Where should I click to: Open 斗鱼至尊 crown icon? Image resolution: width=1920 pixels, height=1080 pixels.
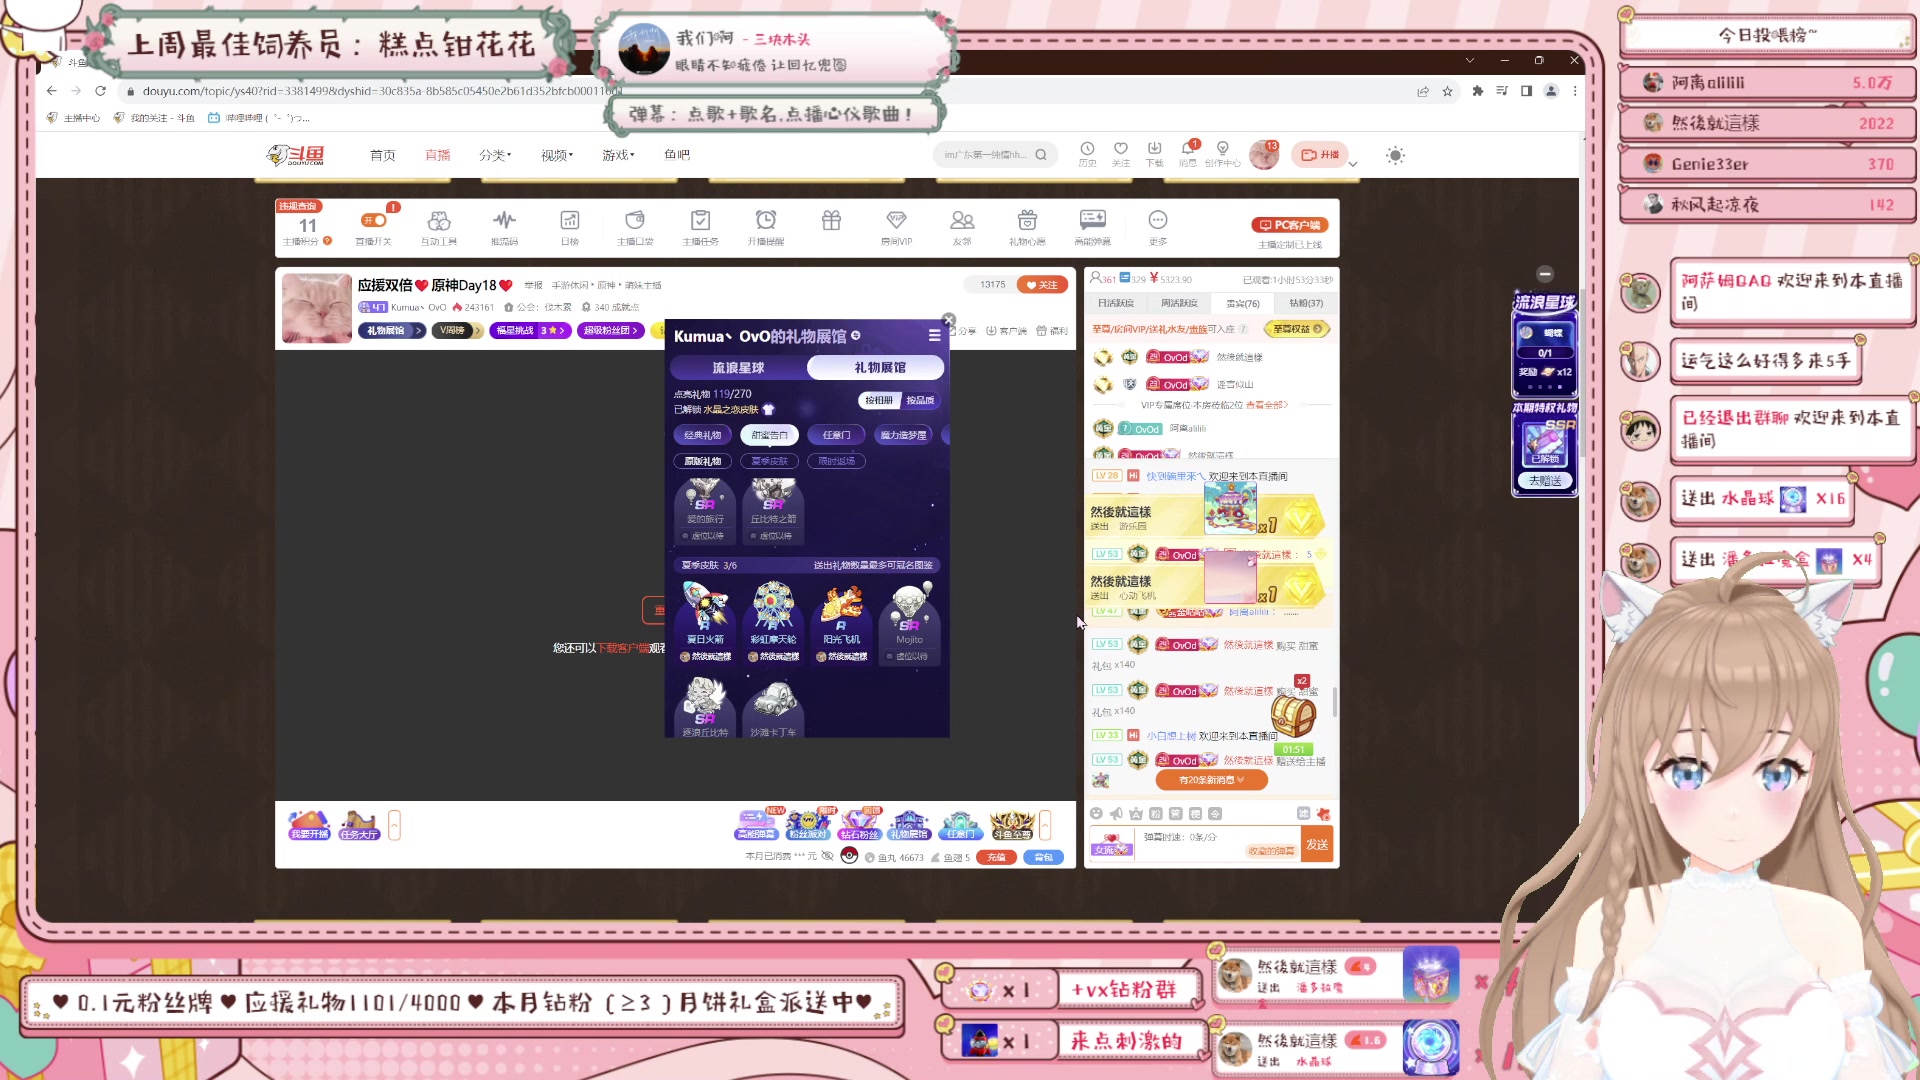[1012, 825]
